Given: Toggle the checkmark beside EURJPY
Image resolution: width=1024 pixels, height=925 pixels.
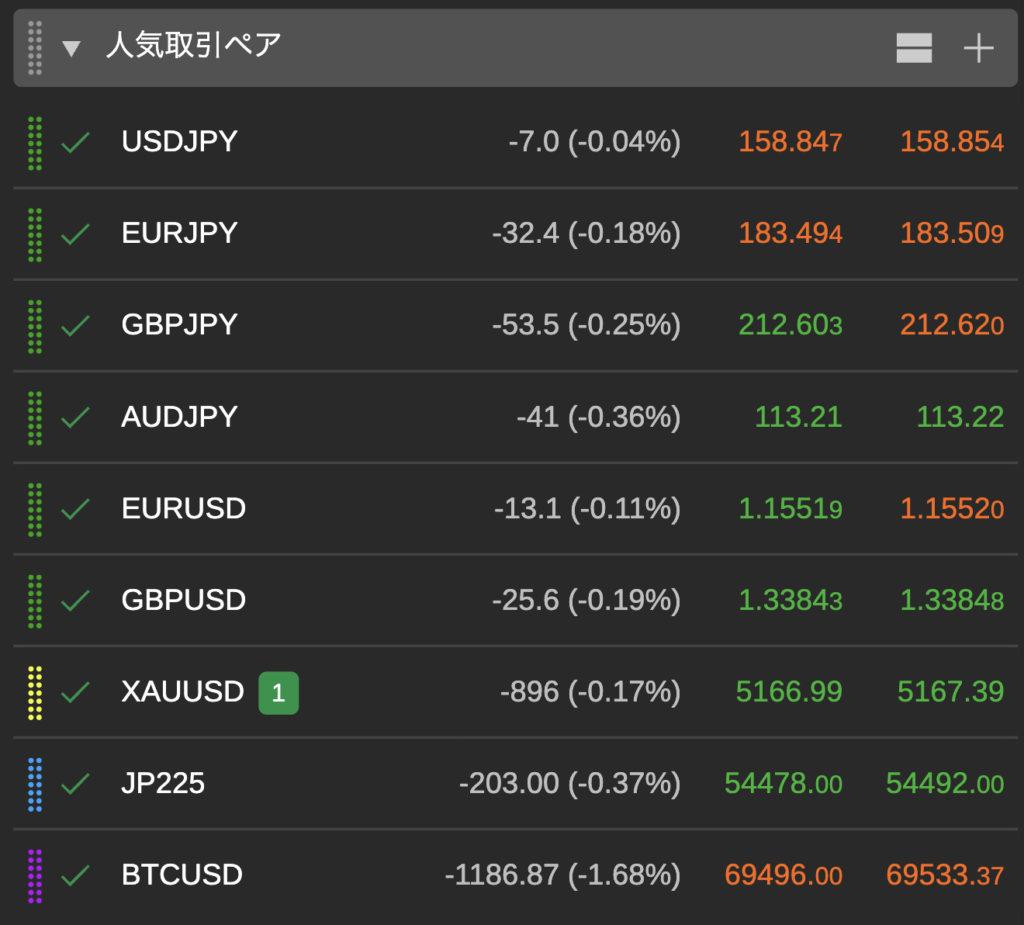Looking at the screenshot, I should coord(75,235).
